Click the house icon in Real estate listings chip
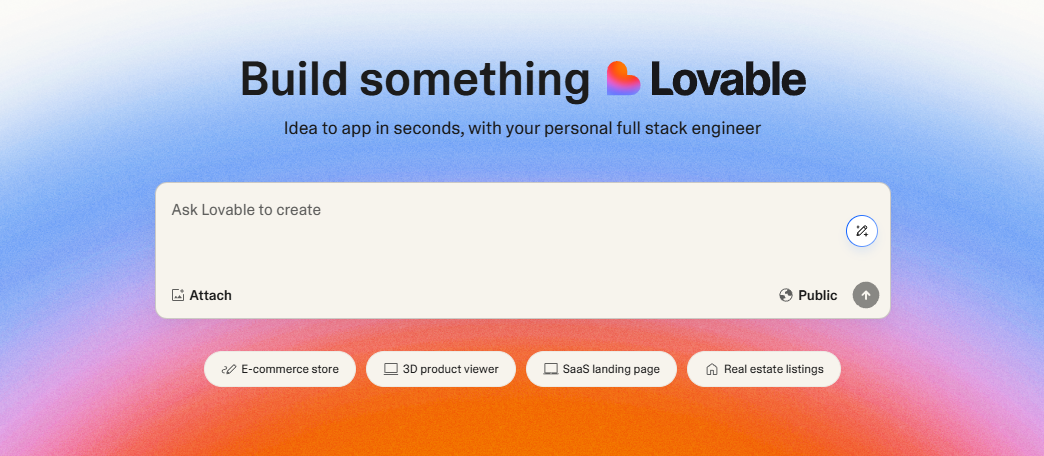The width and height of the screenshot is (1044, 456). [x=711, y=369]
